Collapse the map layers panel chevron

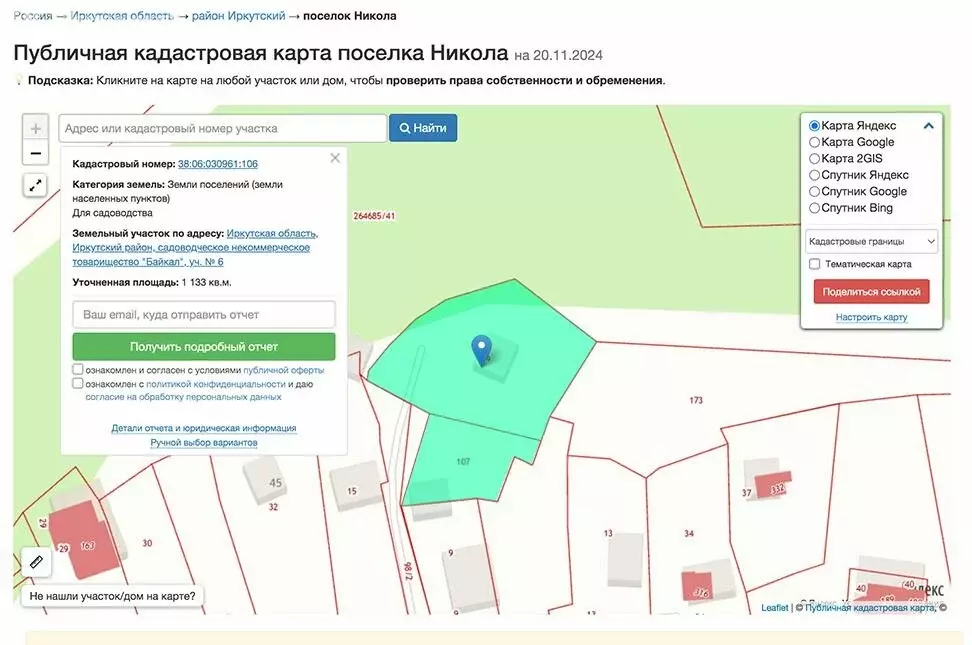pos(928,126)
